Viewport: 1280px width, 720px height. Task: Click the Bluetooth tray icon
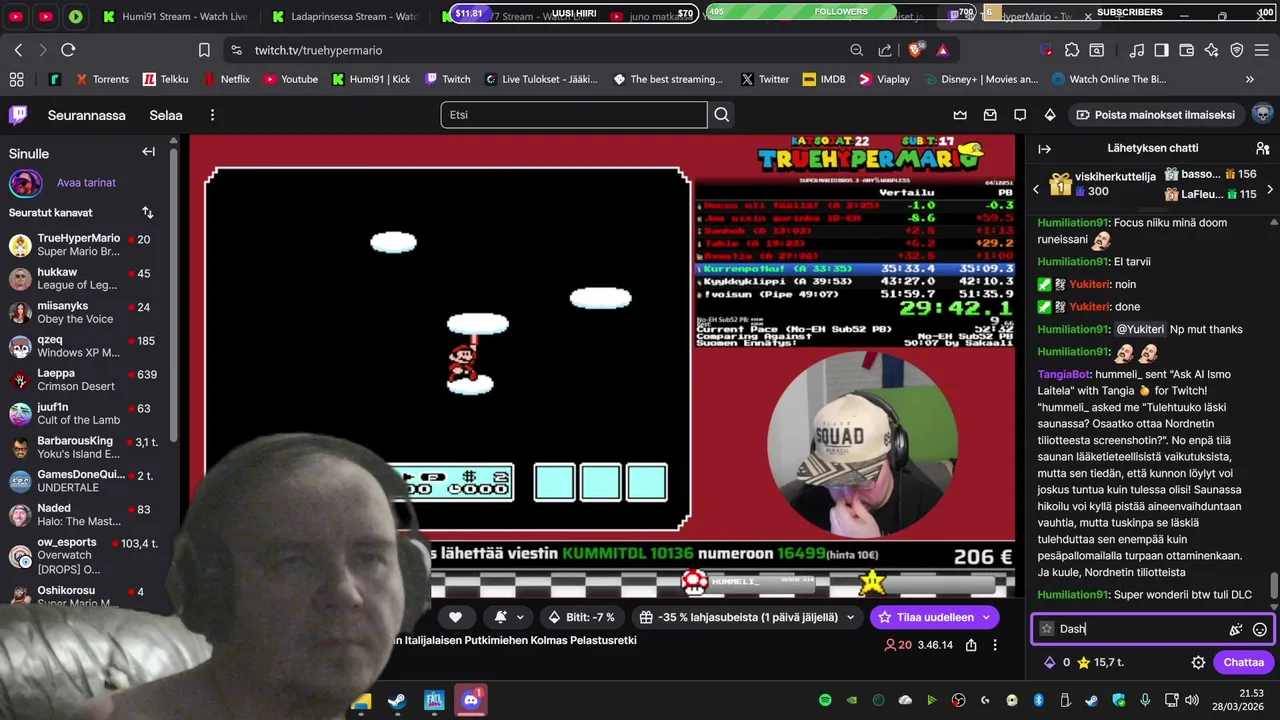pos(1038,700)
